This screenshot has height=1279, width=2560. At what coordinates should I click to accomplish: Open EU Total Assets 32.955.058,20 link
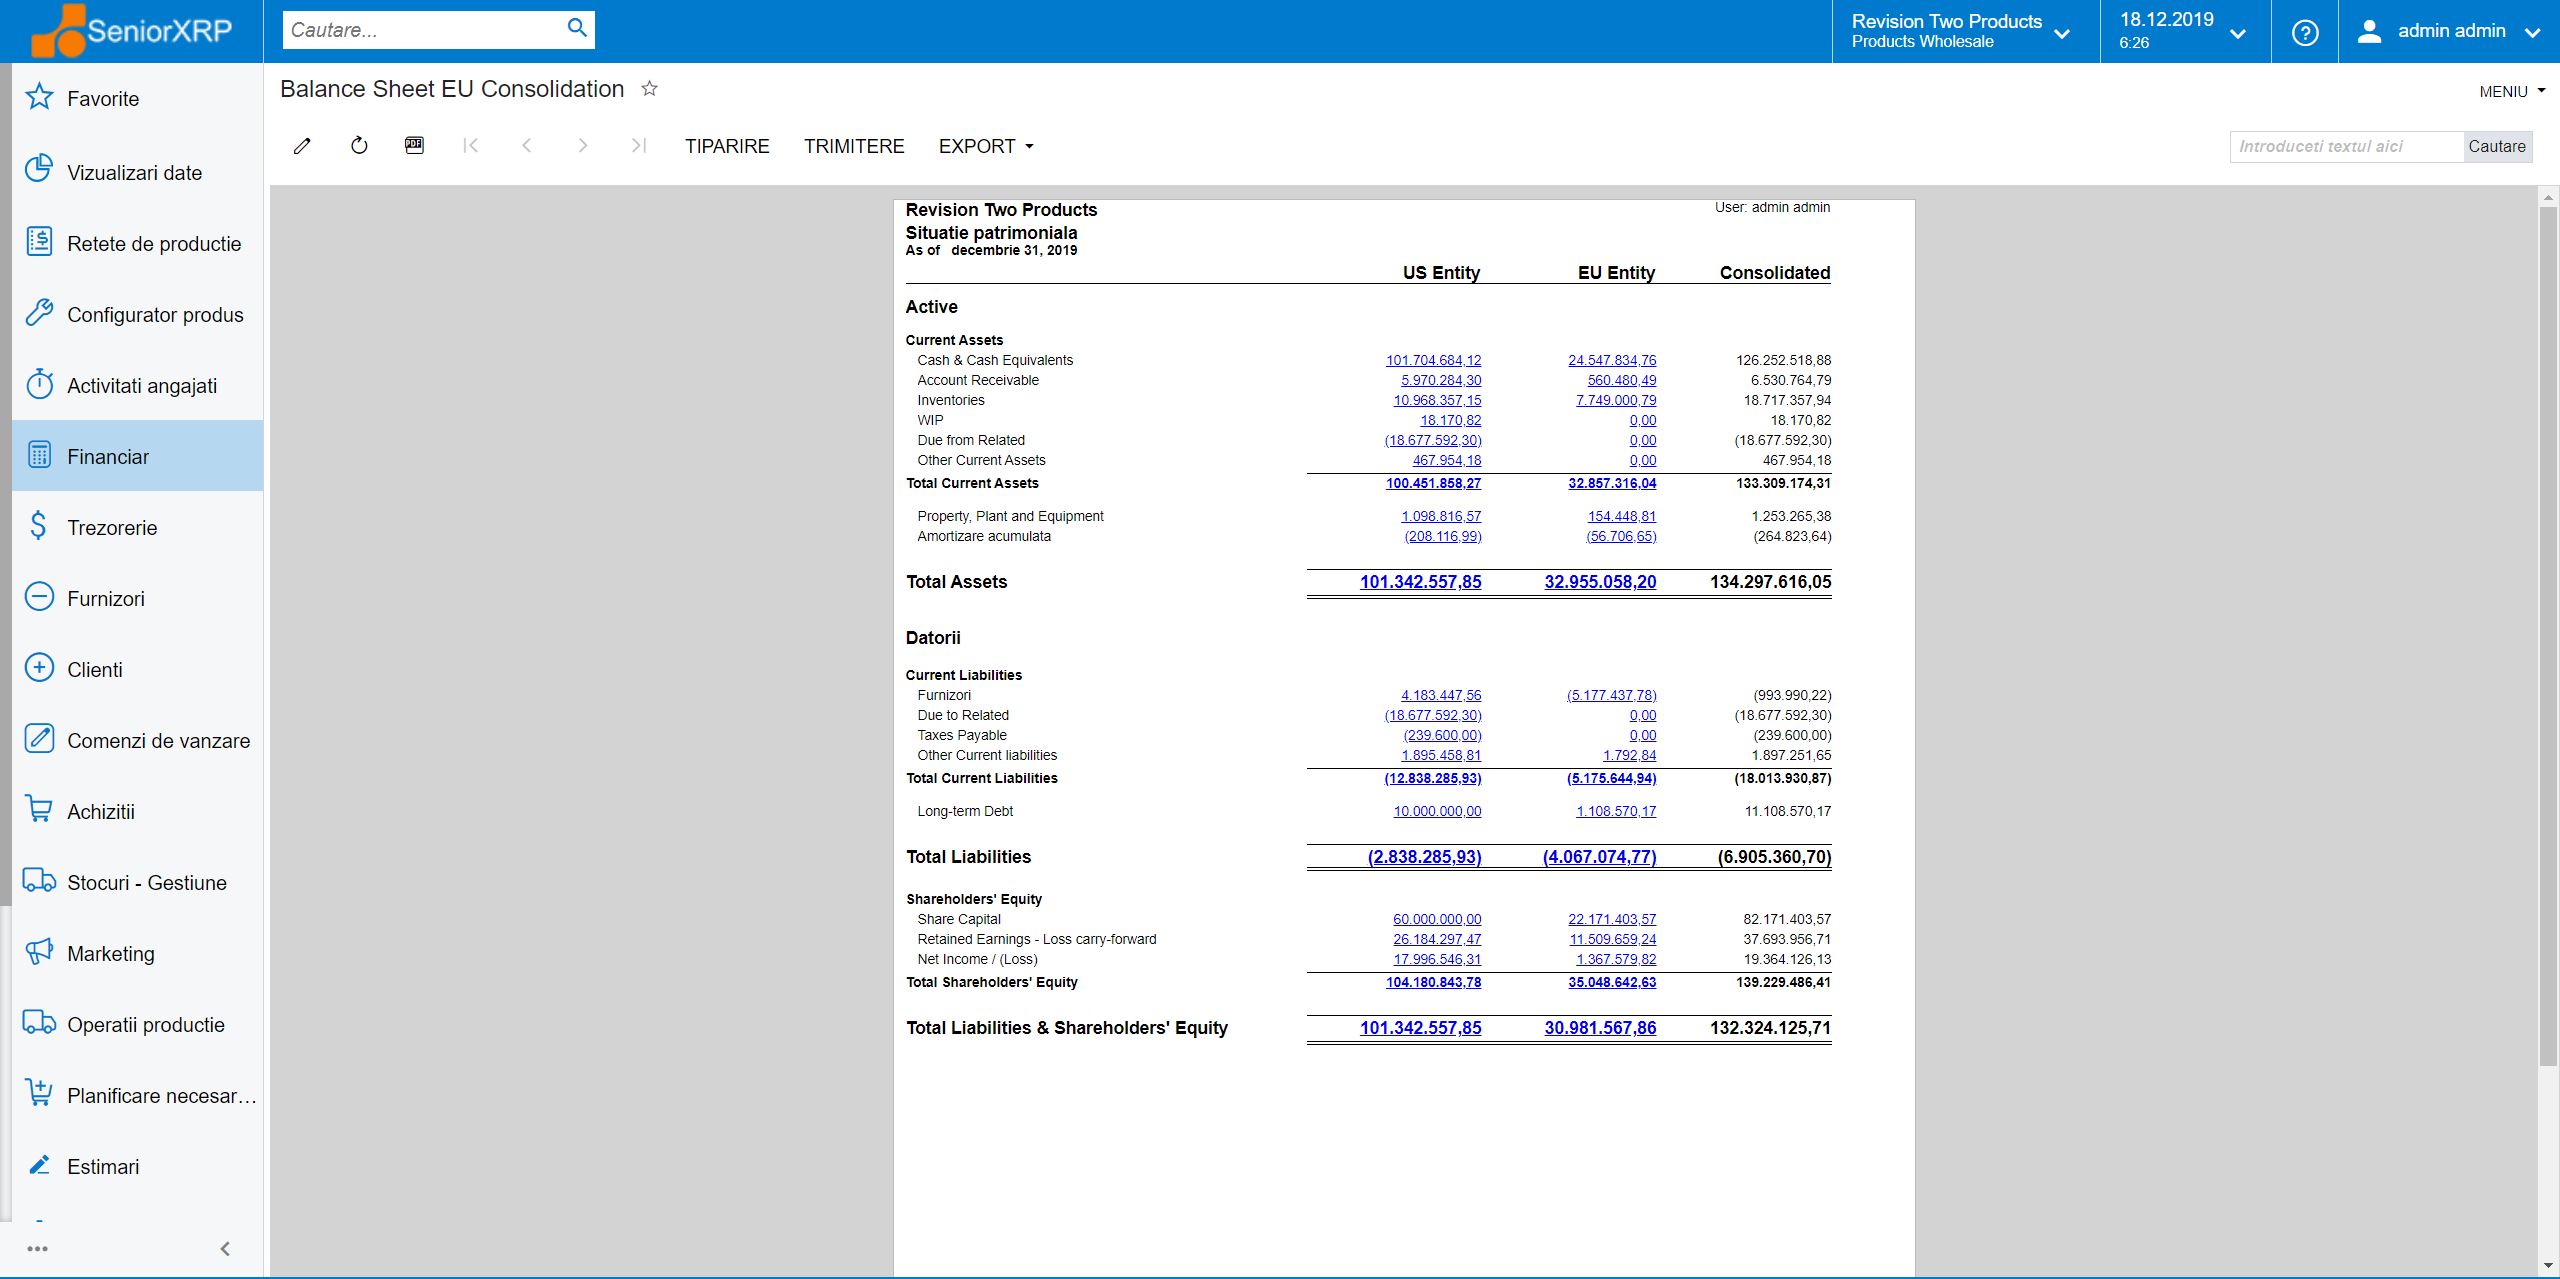(x=1600, y=582)
